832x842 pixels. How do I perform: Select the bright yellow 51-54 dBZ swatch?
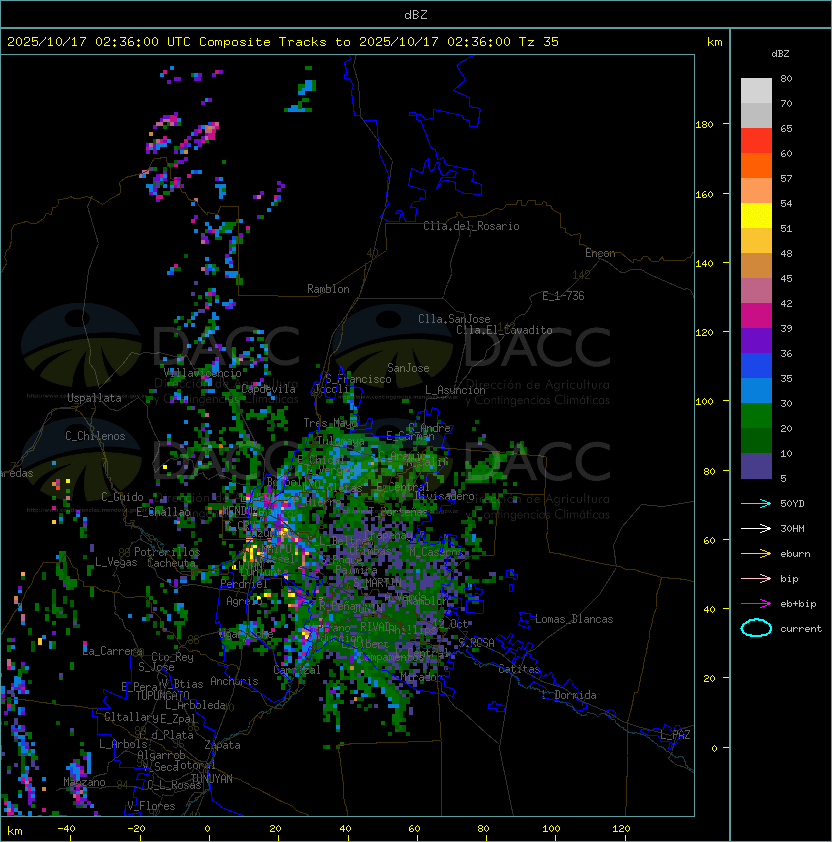(756, 215)
